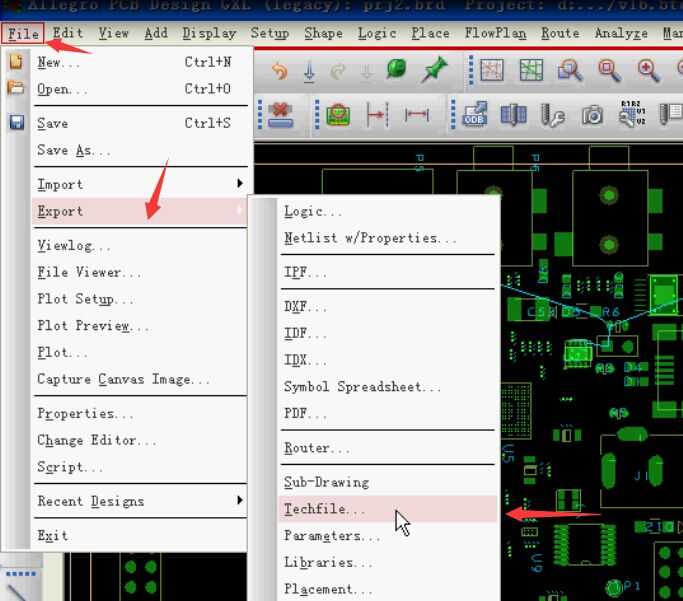The image size is (683, 601).
Task: Open the View menu
Action: tap(113, 33)
